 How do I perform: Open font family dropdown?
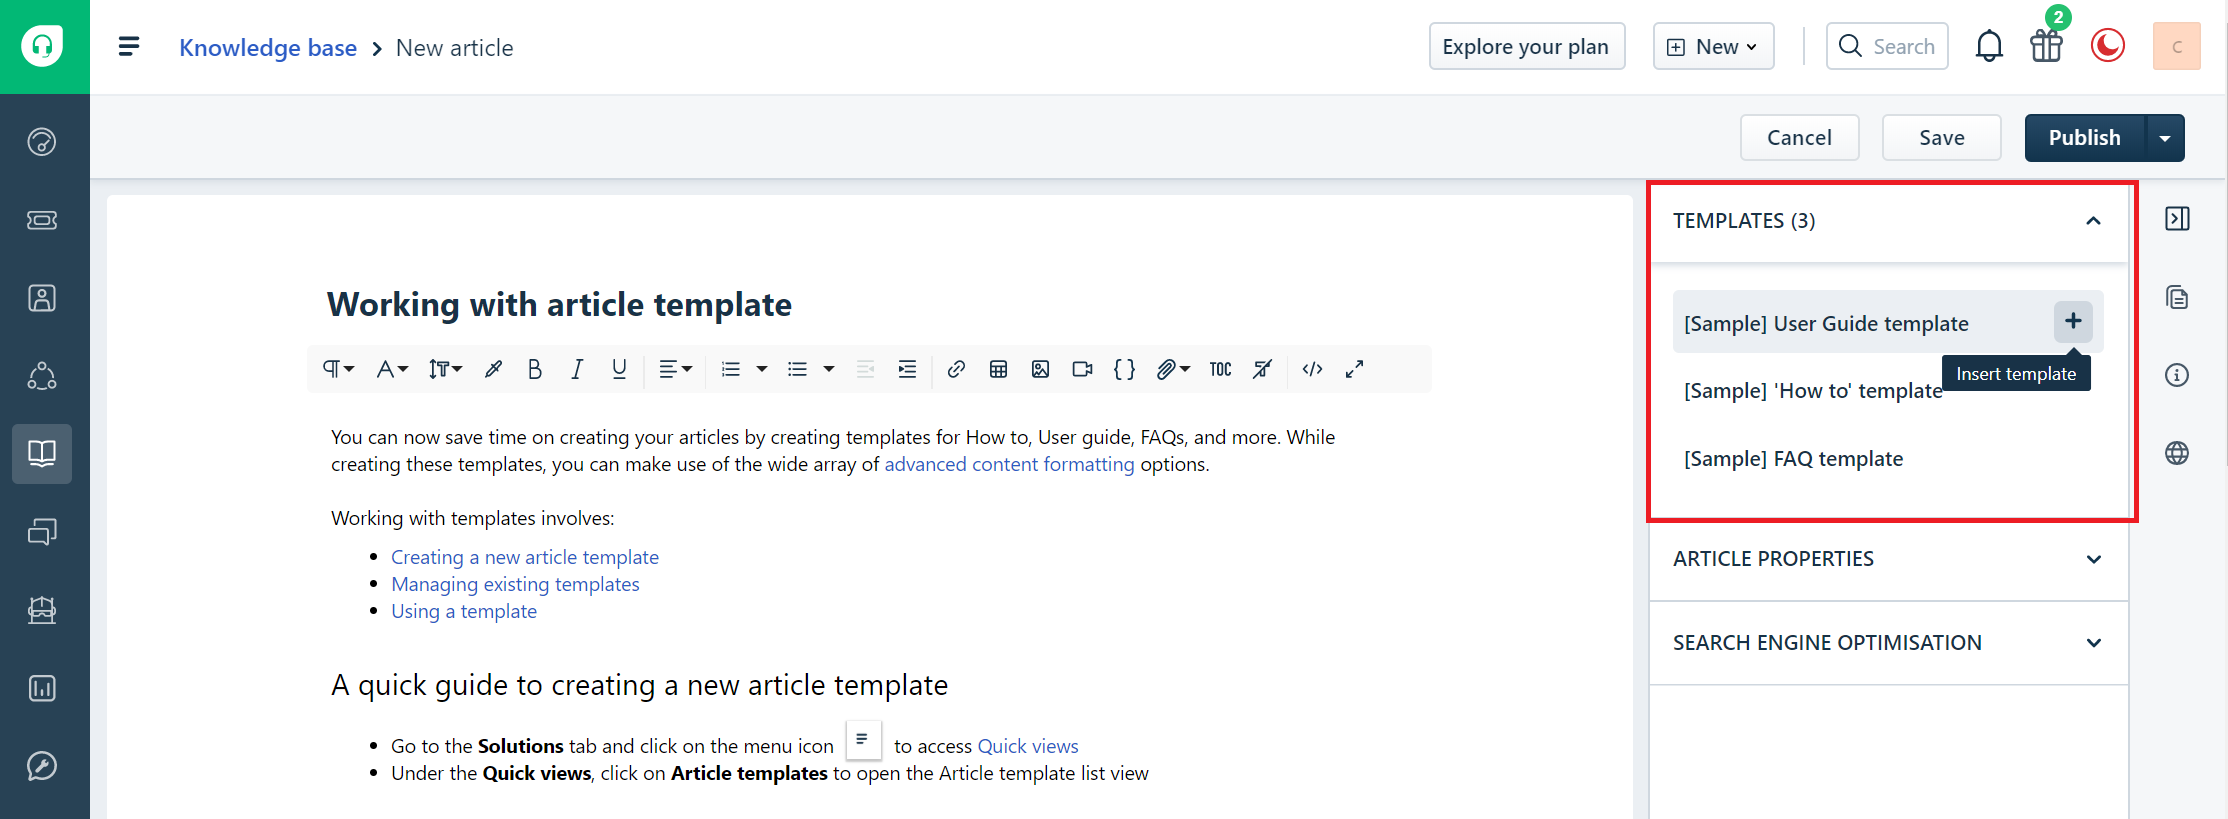392,369
